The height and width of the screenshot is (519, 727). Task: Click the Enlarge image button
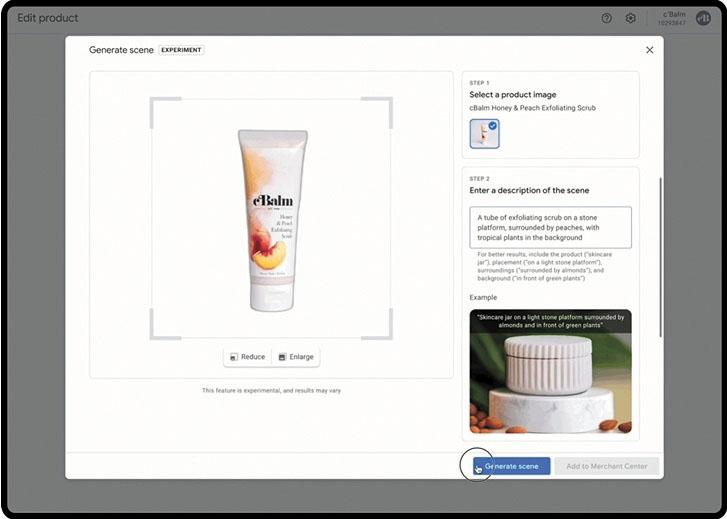coord(296,357)
